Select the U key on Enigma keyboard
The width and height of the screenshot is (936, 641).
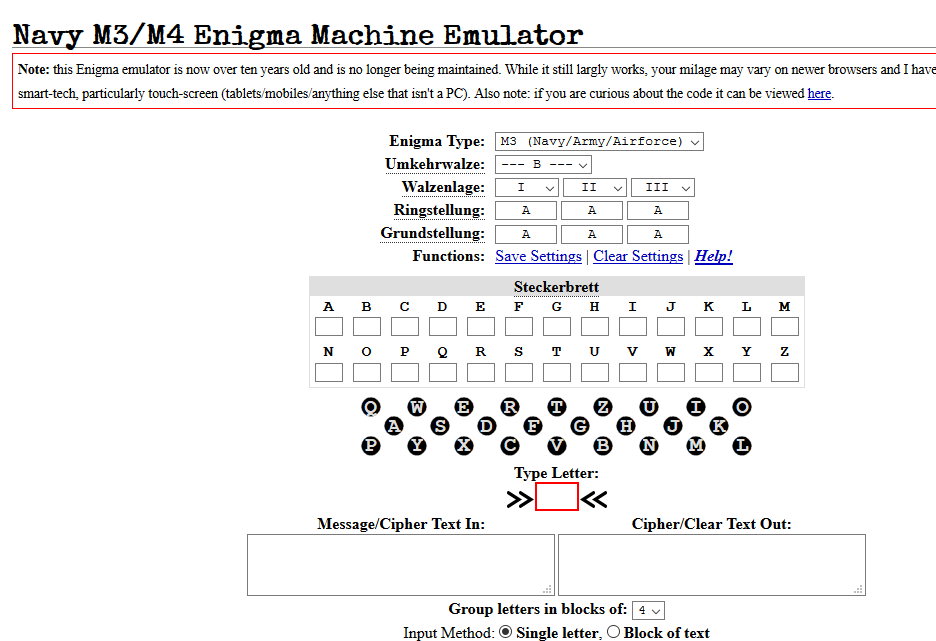(x=649, y=407)
